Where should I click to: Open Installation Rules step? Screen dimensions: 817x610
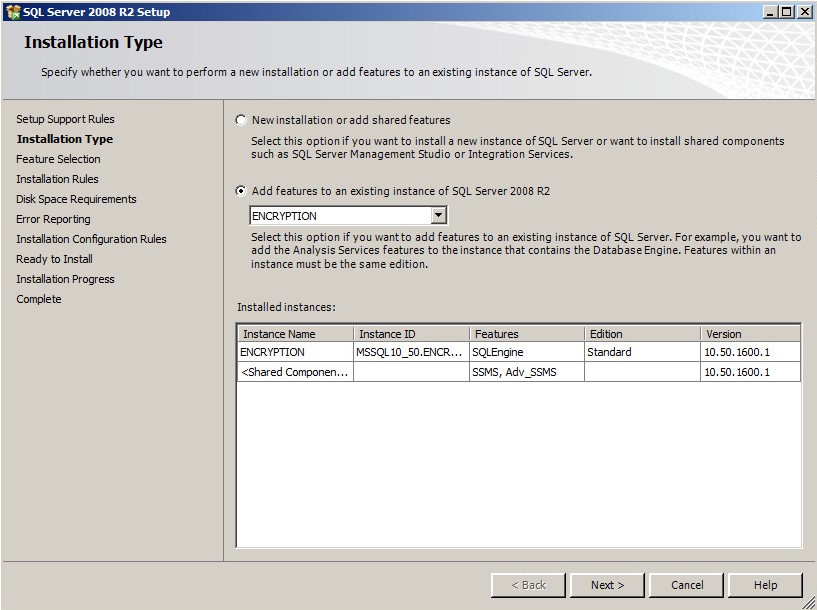tap(57, 179)
